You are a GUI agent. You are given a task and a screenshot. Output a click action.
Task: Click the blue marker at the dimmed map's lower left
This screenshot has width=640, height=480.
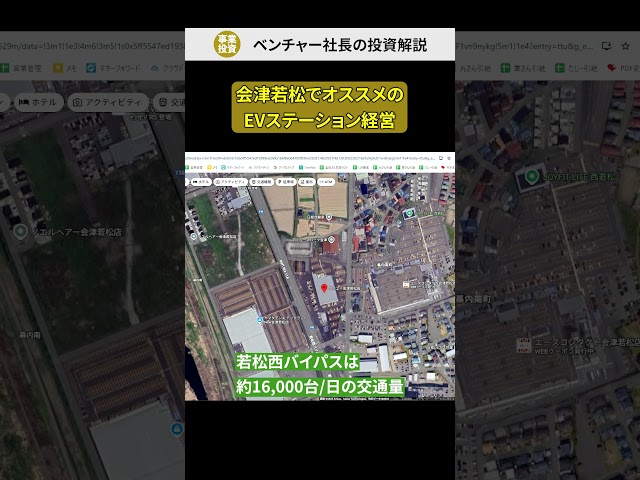(176, 429)
